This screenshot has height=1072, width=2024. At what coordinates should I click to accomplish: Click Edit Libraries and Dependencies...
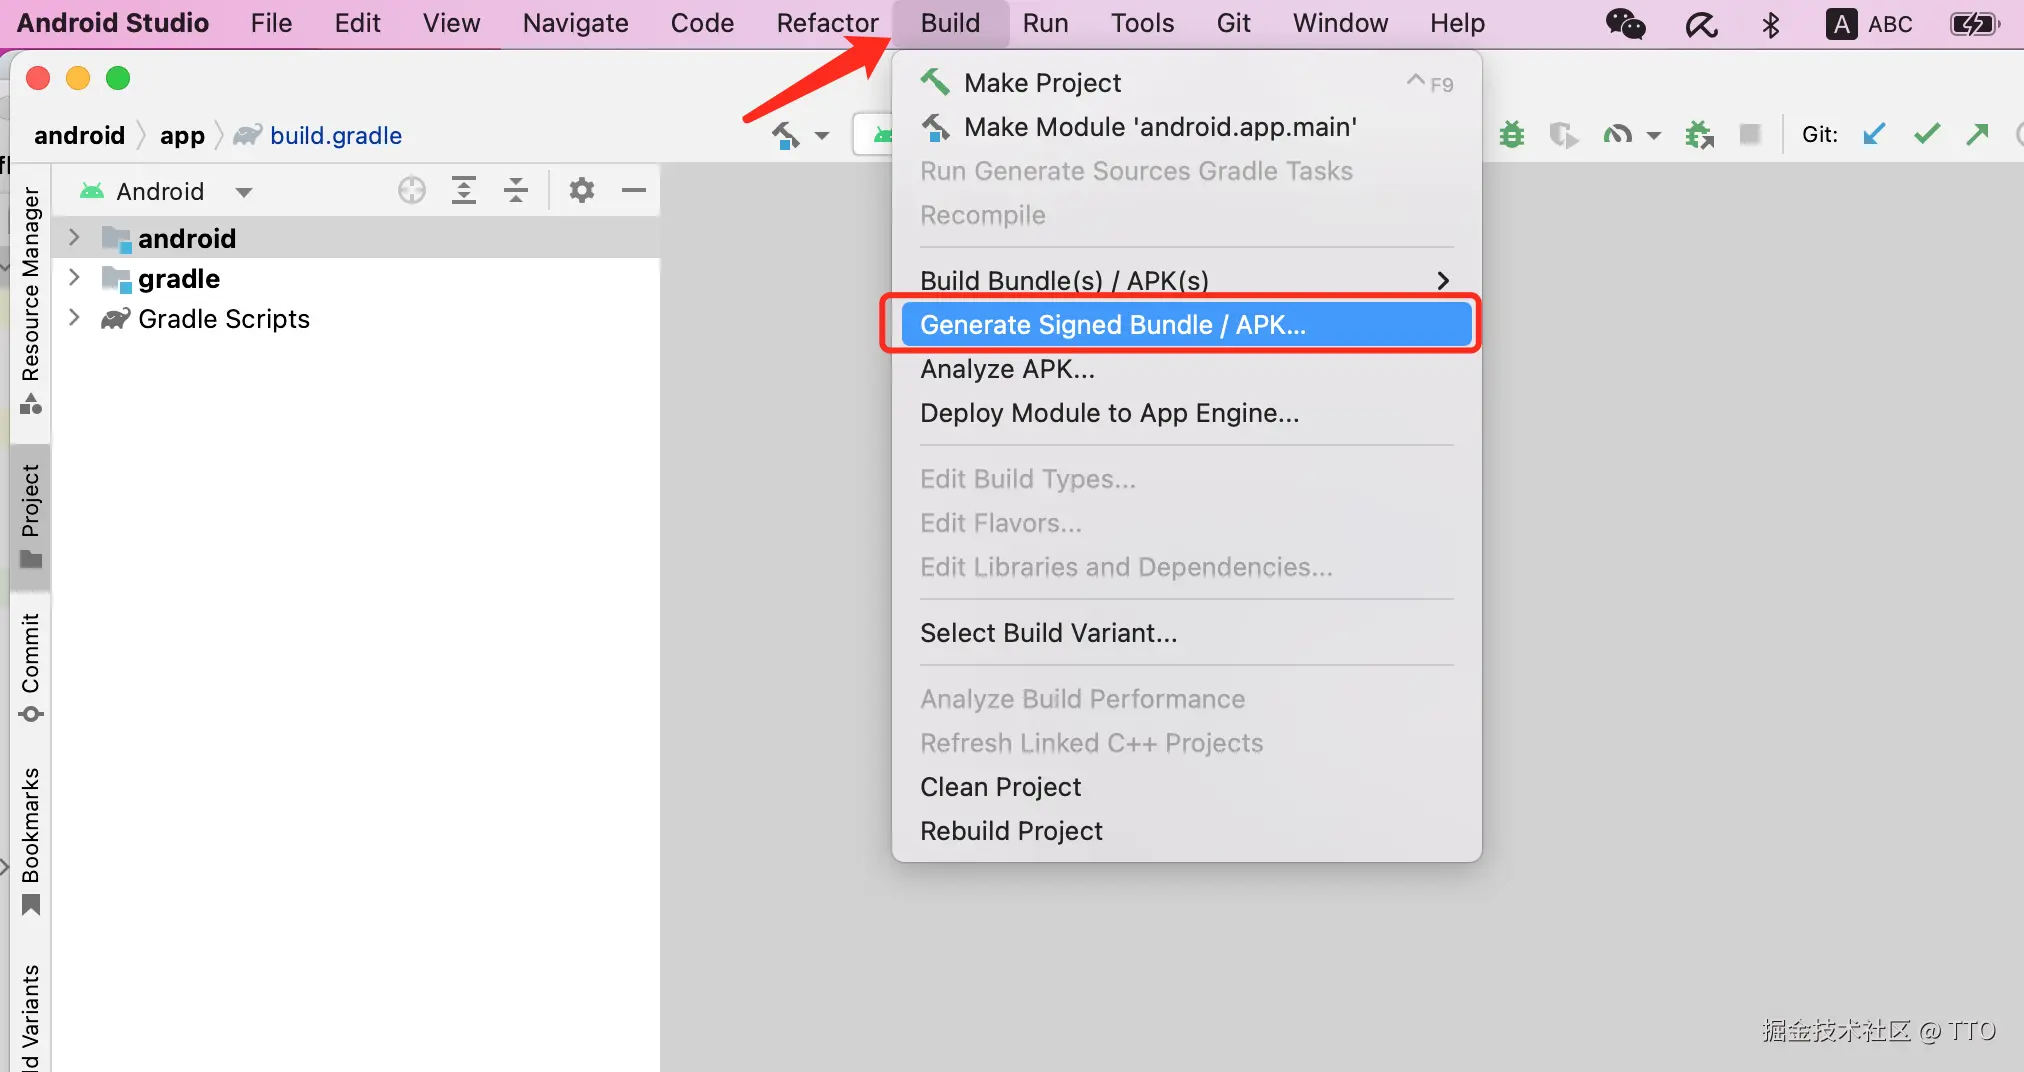(1186, 567)
